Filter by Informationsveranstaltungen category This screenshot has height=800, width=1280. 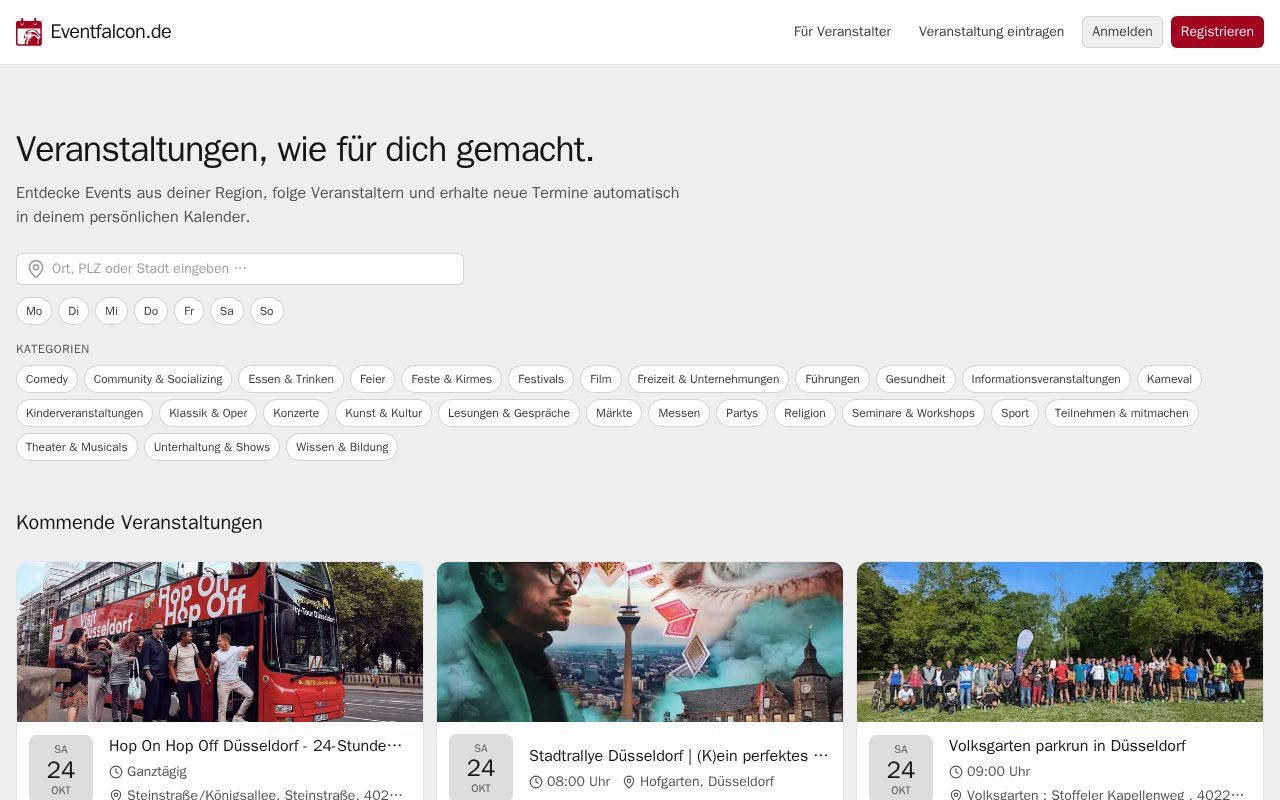click(x=1046, y=379)
